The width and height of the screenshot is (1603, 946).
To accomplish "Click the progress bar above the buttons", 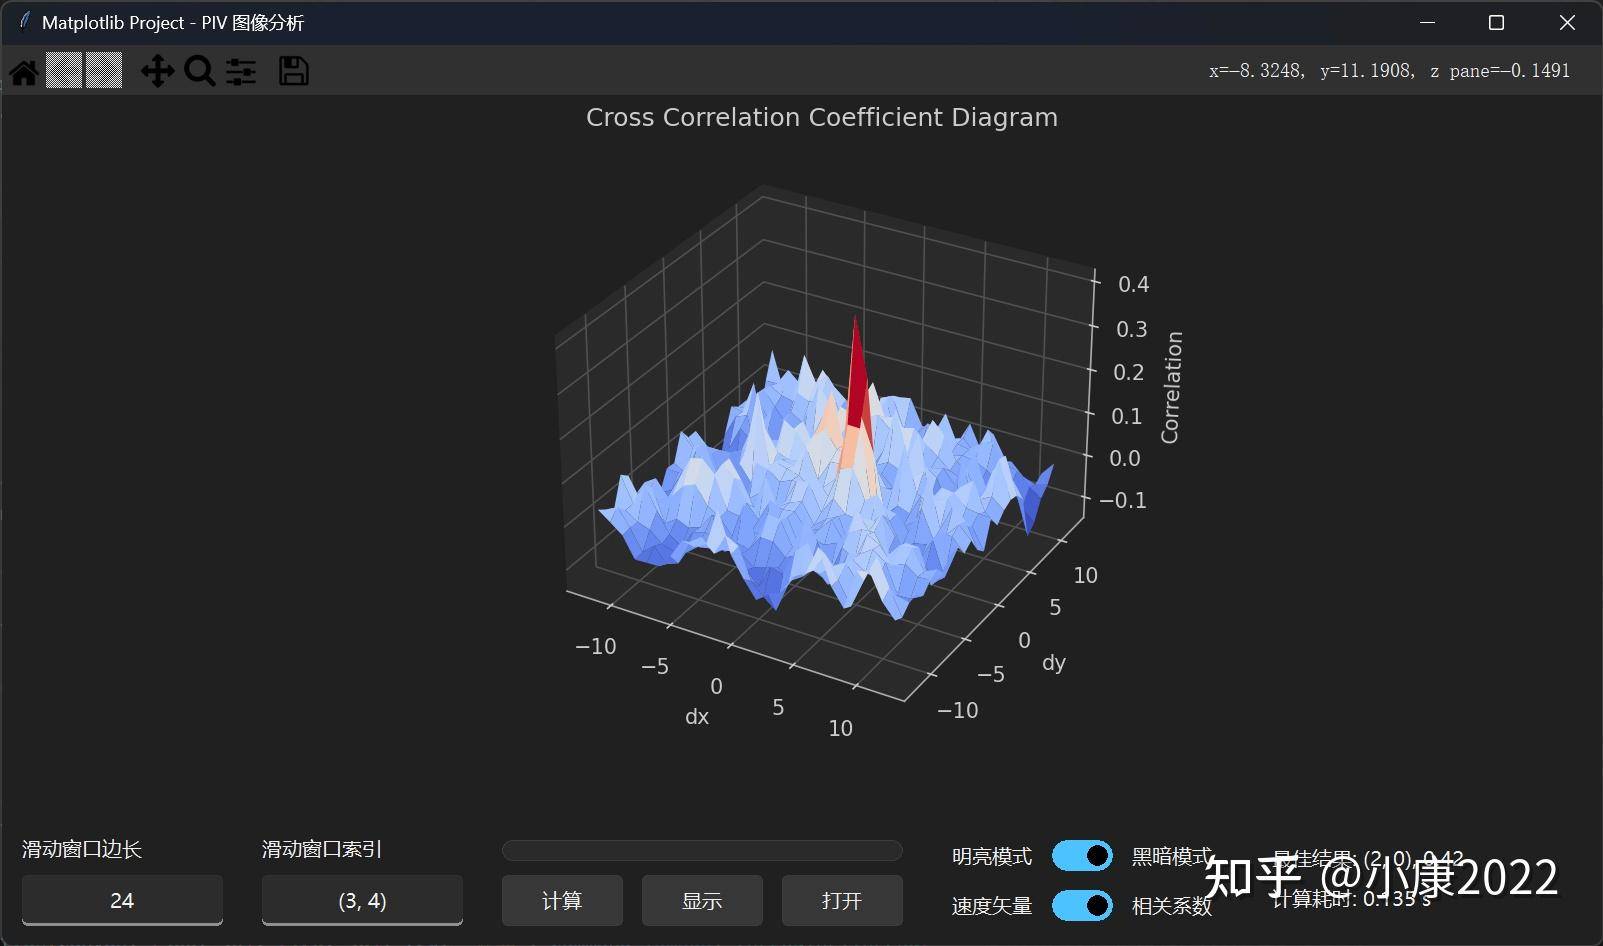I will pos(702,851).
